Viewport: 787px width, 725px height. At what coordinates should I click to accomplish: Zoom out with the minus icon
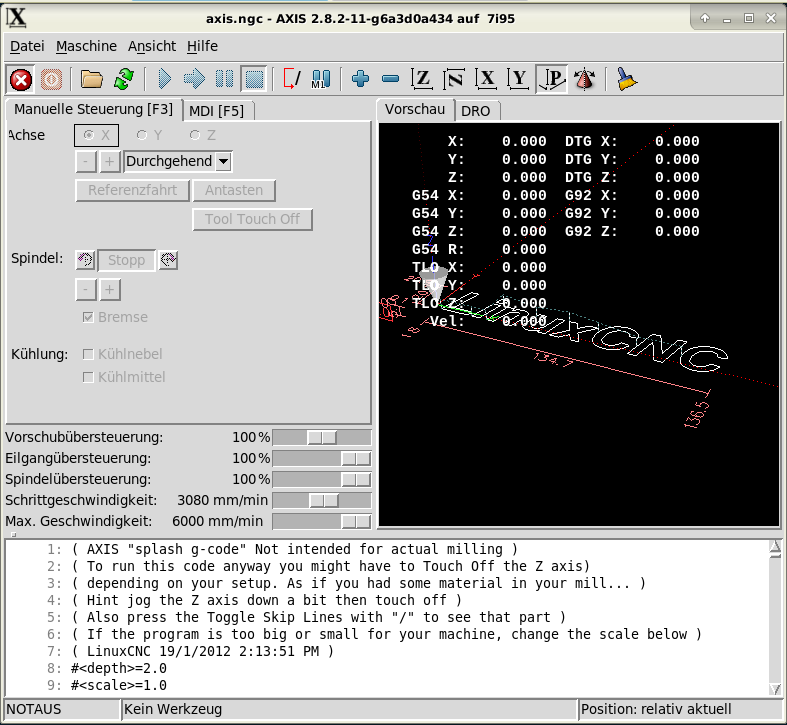point(390,79)
